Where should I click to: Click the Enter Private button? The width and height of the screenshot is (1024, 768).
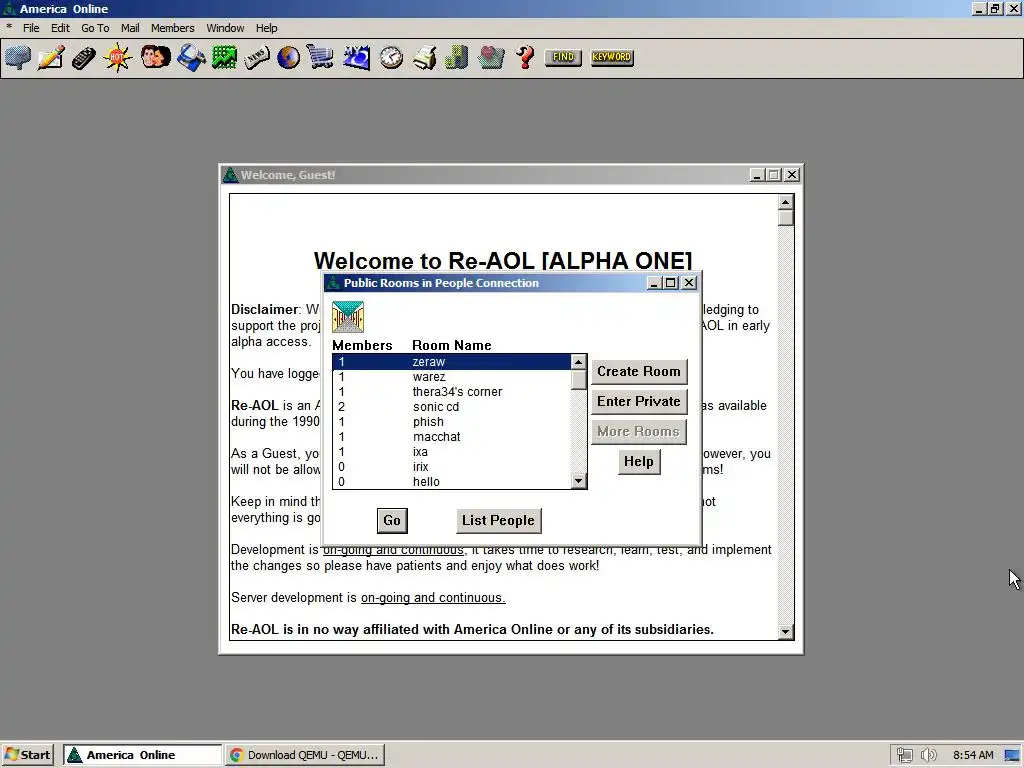(639, 401)
